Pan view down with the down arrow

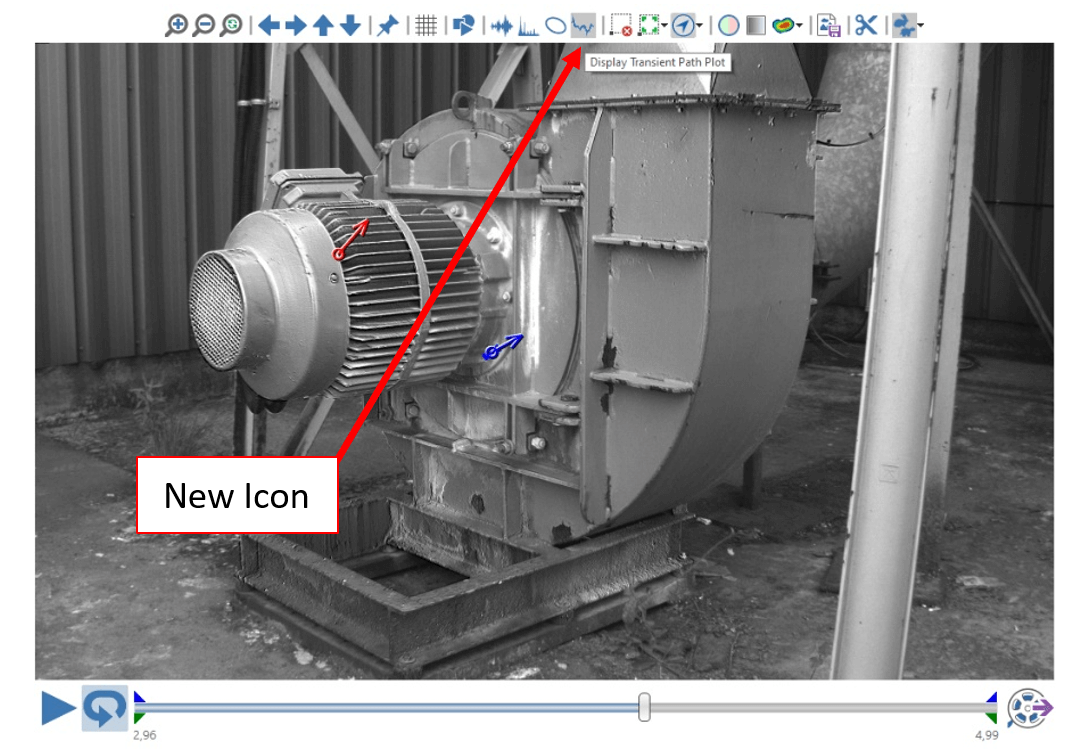350,26
